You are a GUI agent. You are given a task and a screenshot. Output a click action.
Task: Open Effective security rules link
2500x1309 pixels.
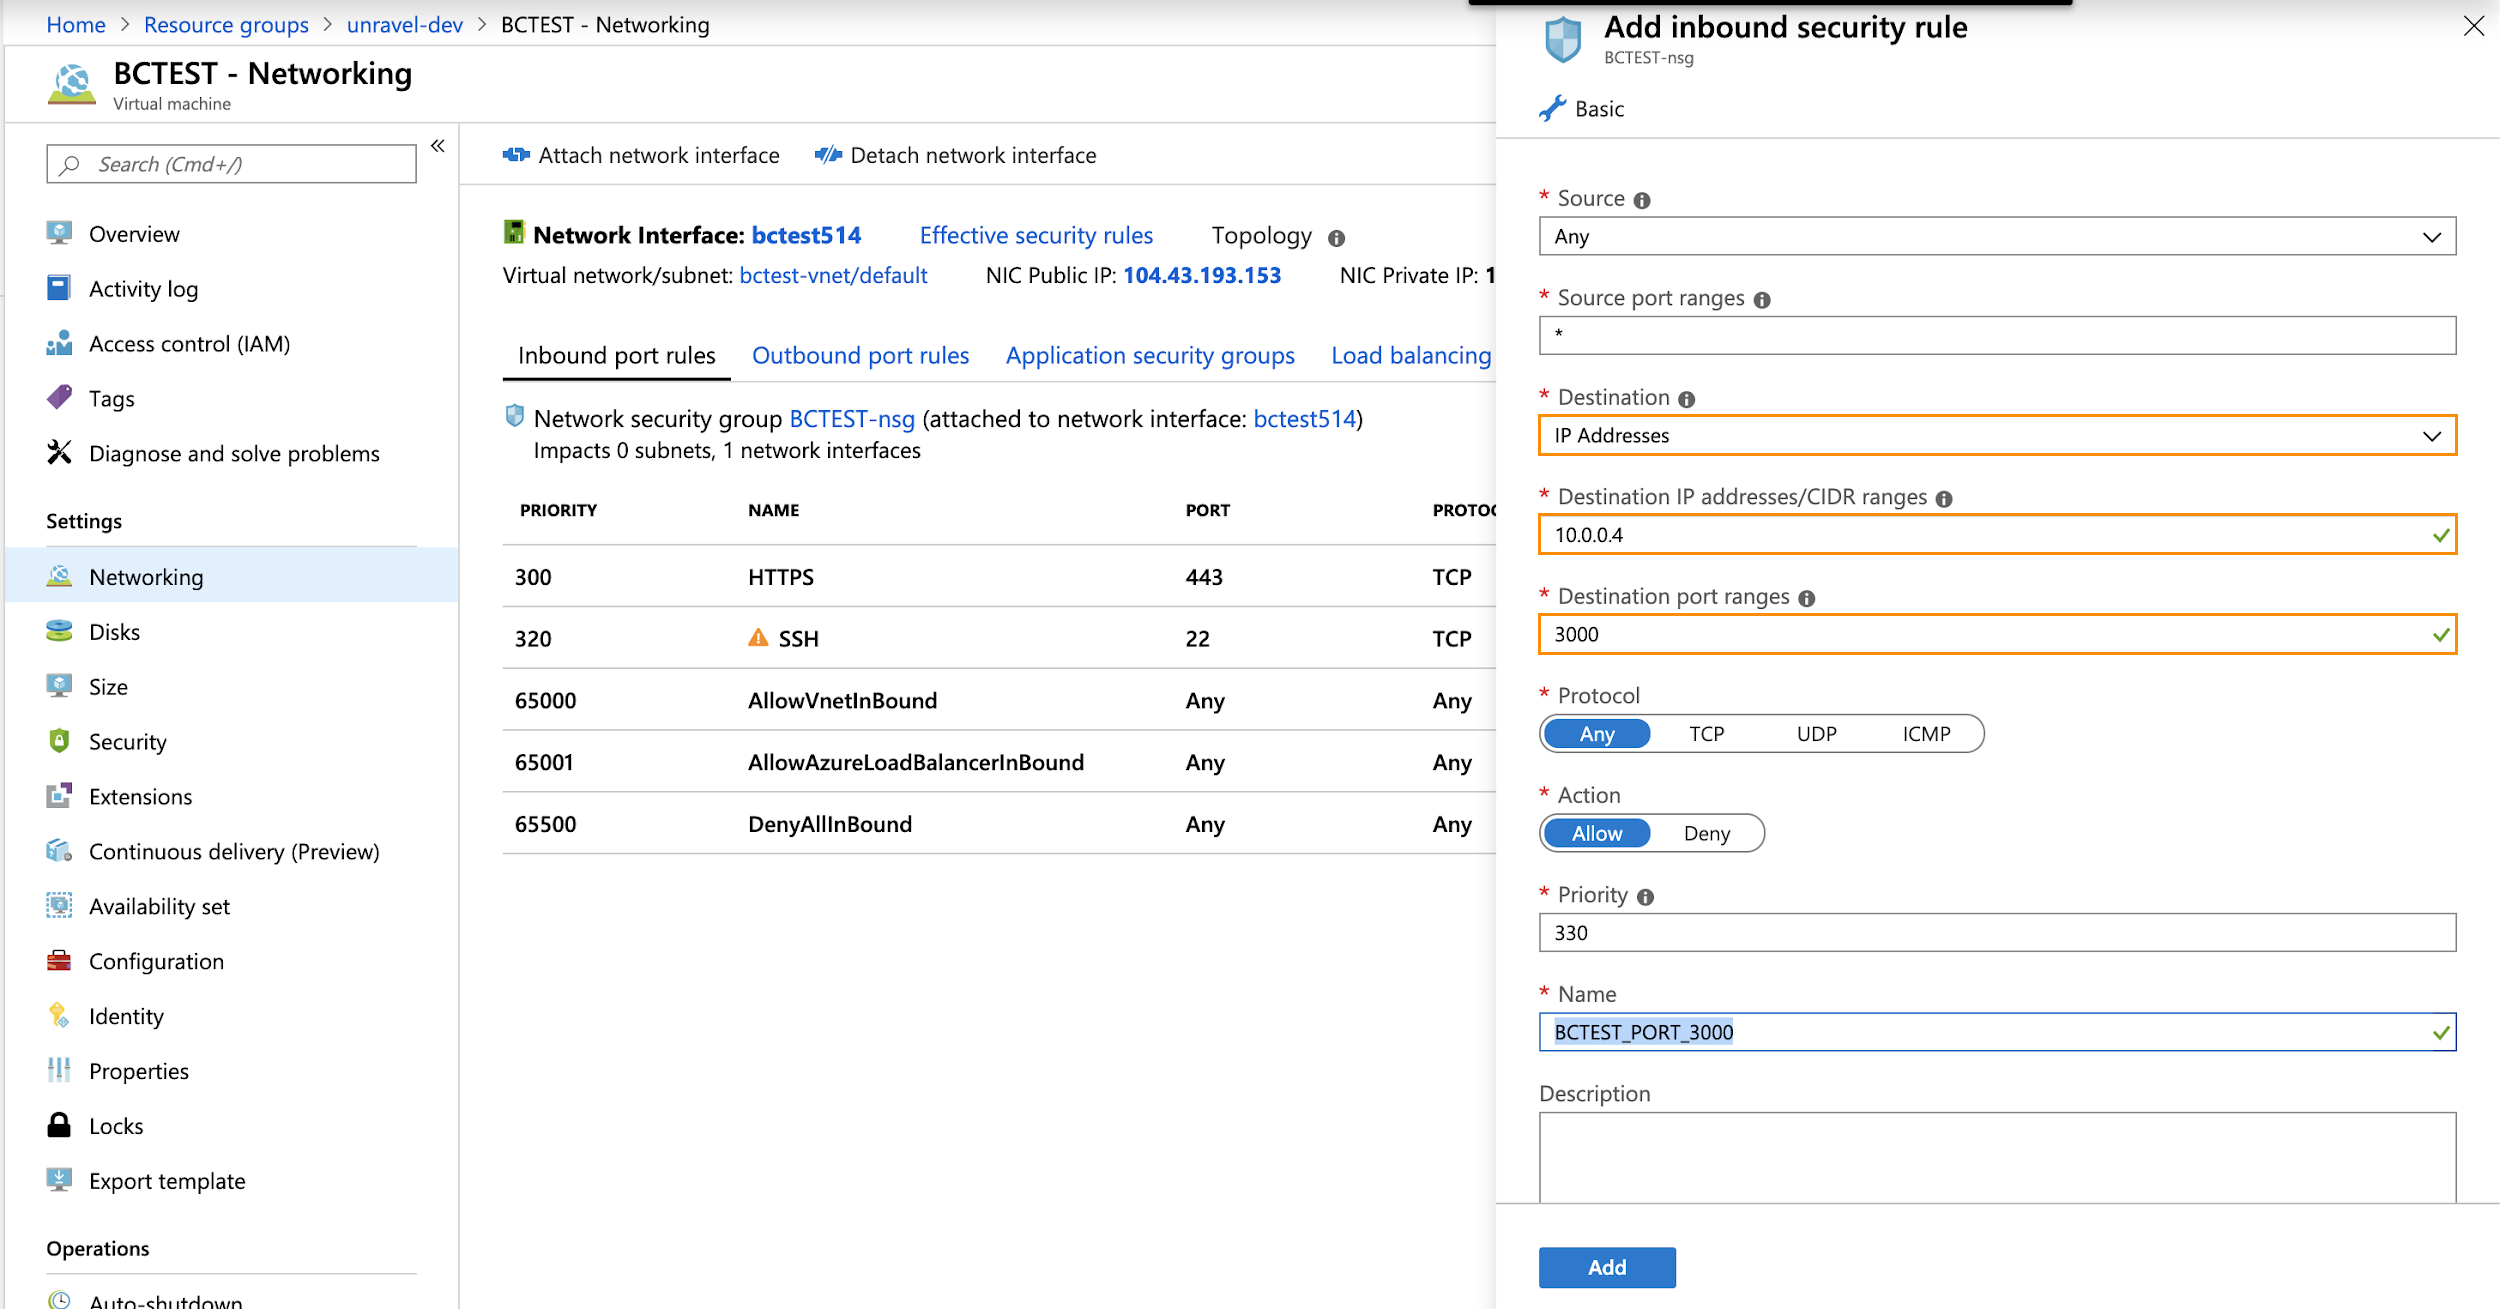1036,235
